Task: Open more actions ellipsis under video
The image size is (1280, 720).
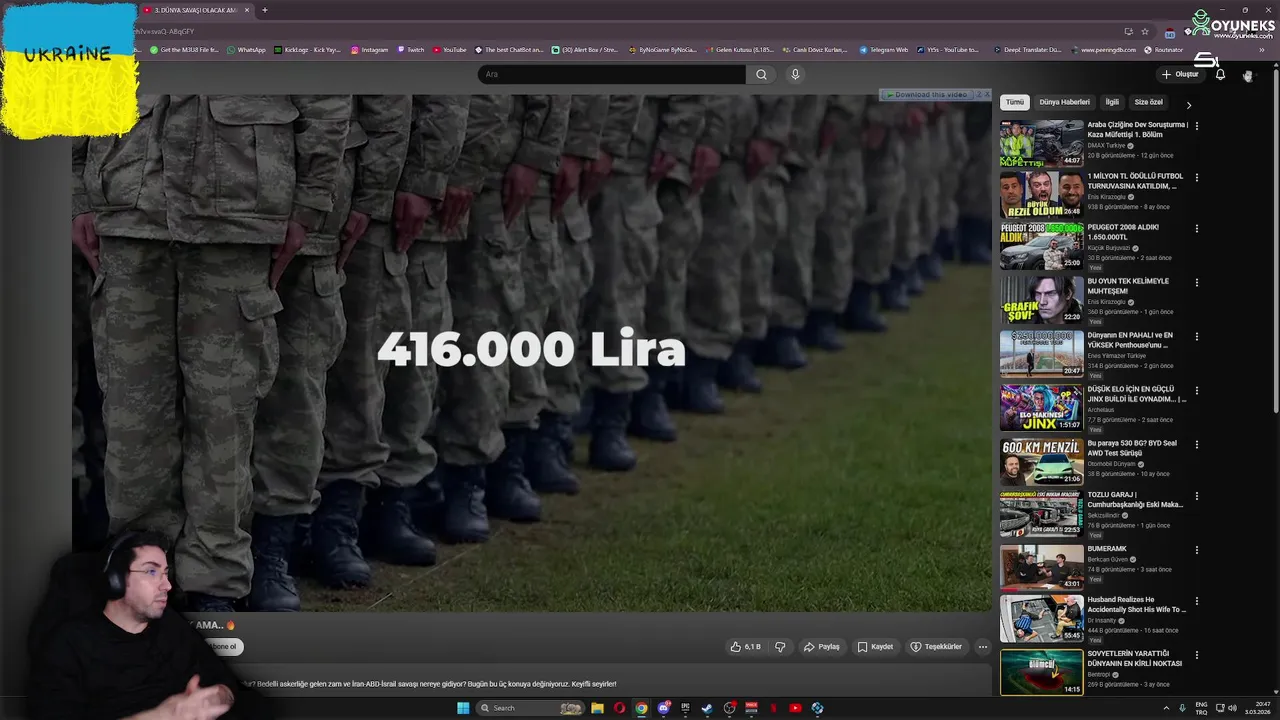Action: [982, 647]
